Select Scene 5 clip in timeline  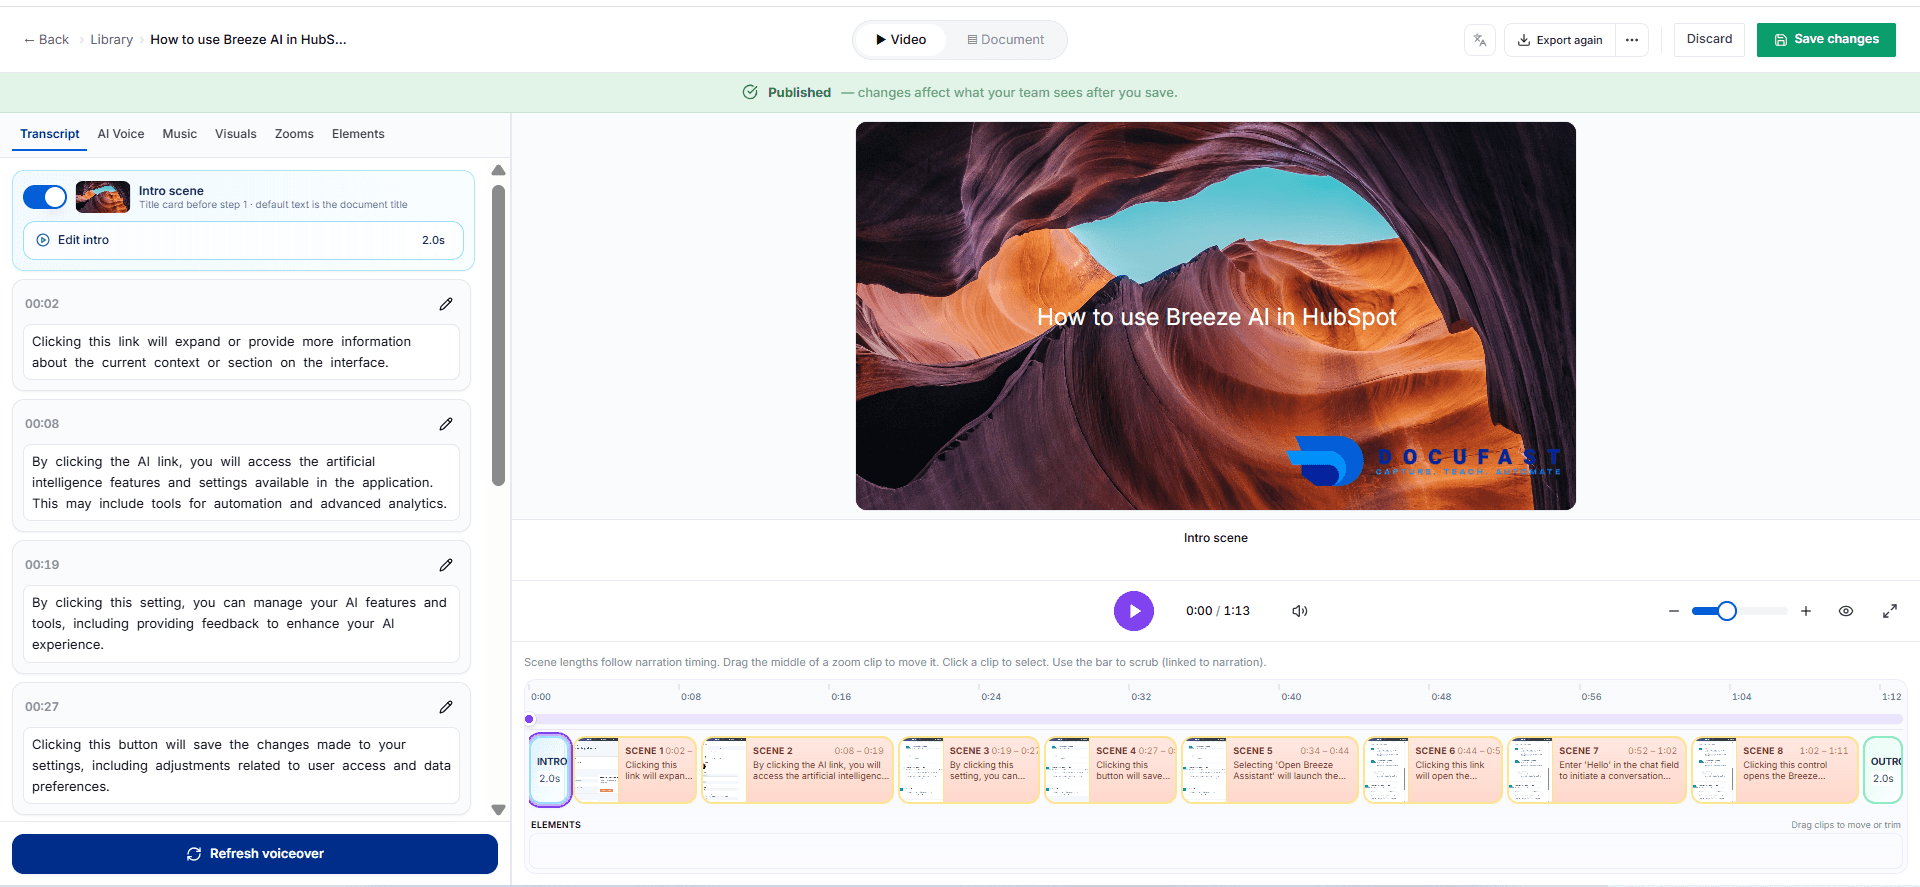tap(1270, 770)
